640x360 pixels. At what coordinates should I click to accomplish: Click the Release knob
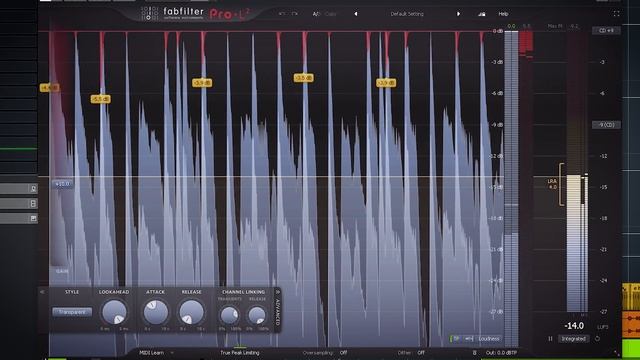pyautogui.click(x=191, y=312)
